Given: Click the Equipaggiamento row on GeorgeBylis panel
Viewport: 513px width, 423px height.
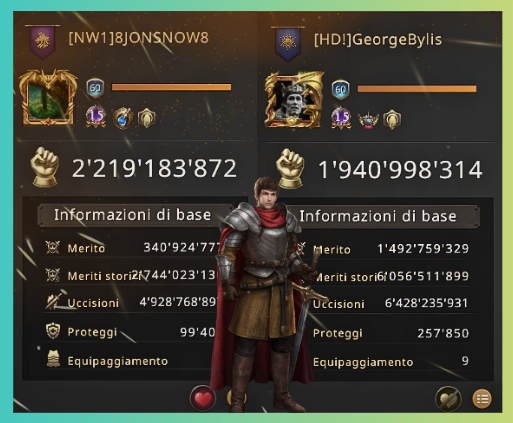Looking at the screenshot, I should point(392,362).
